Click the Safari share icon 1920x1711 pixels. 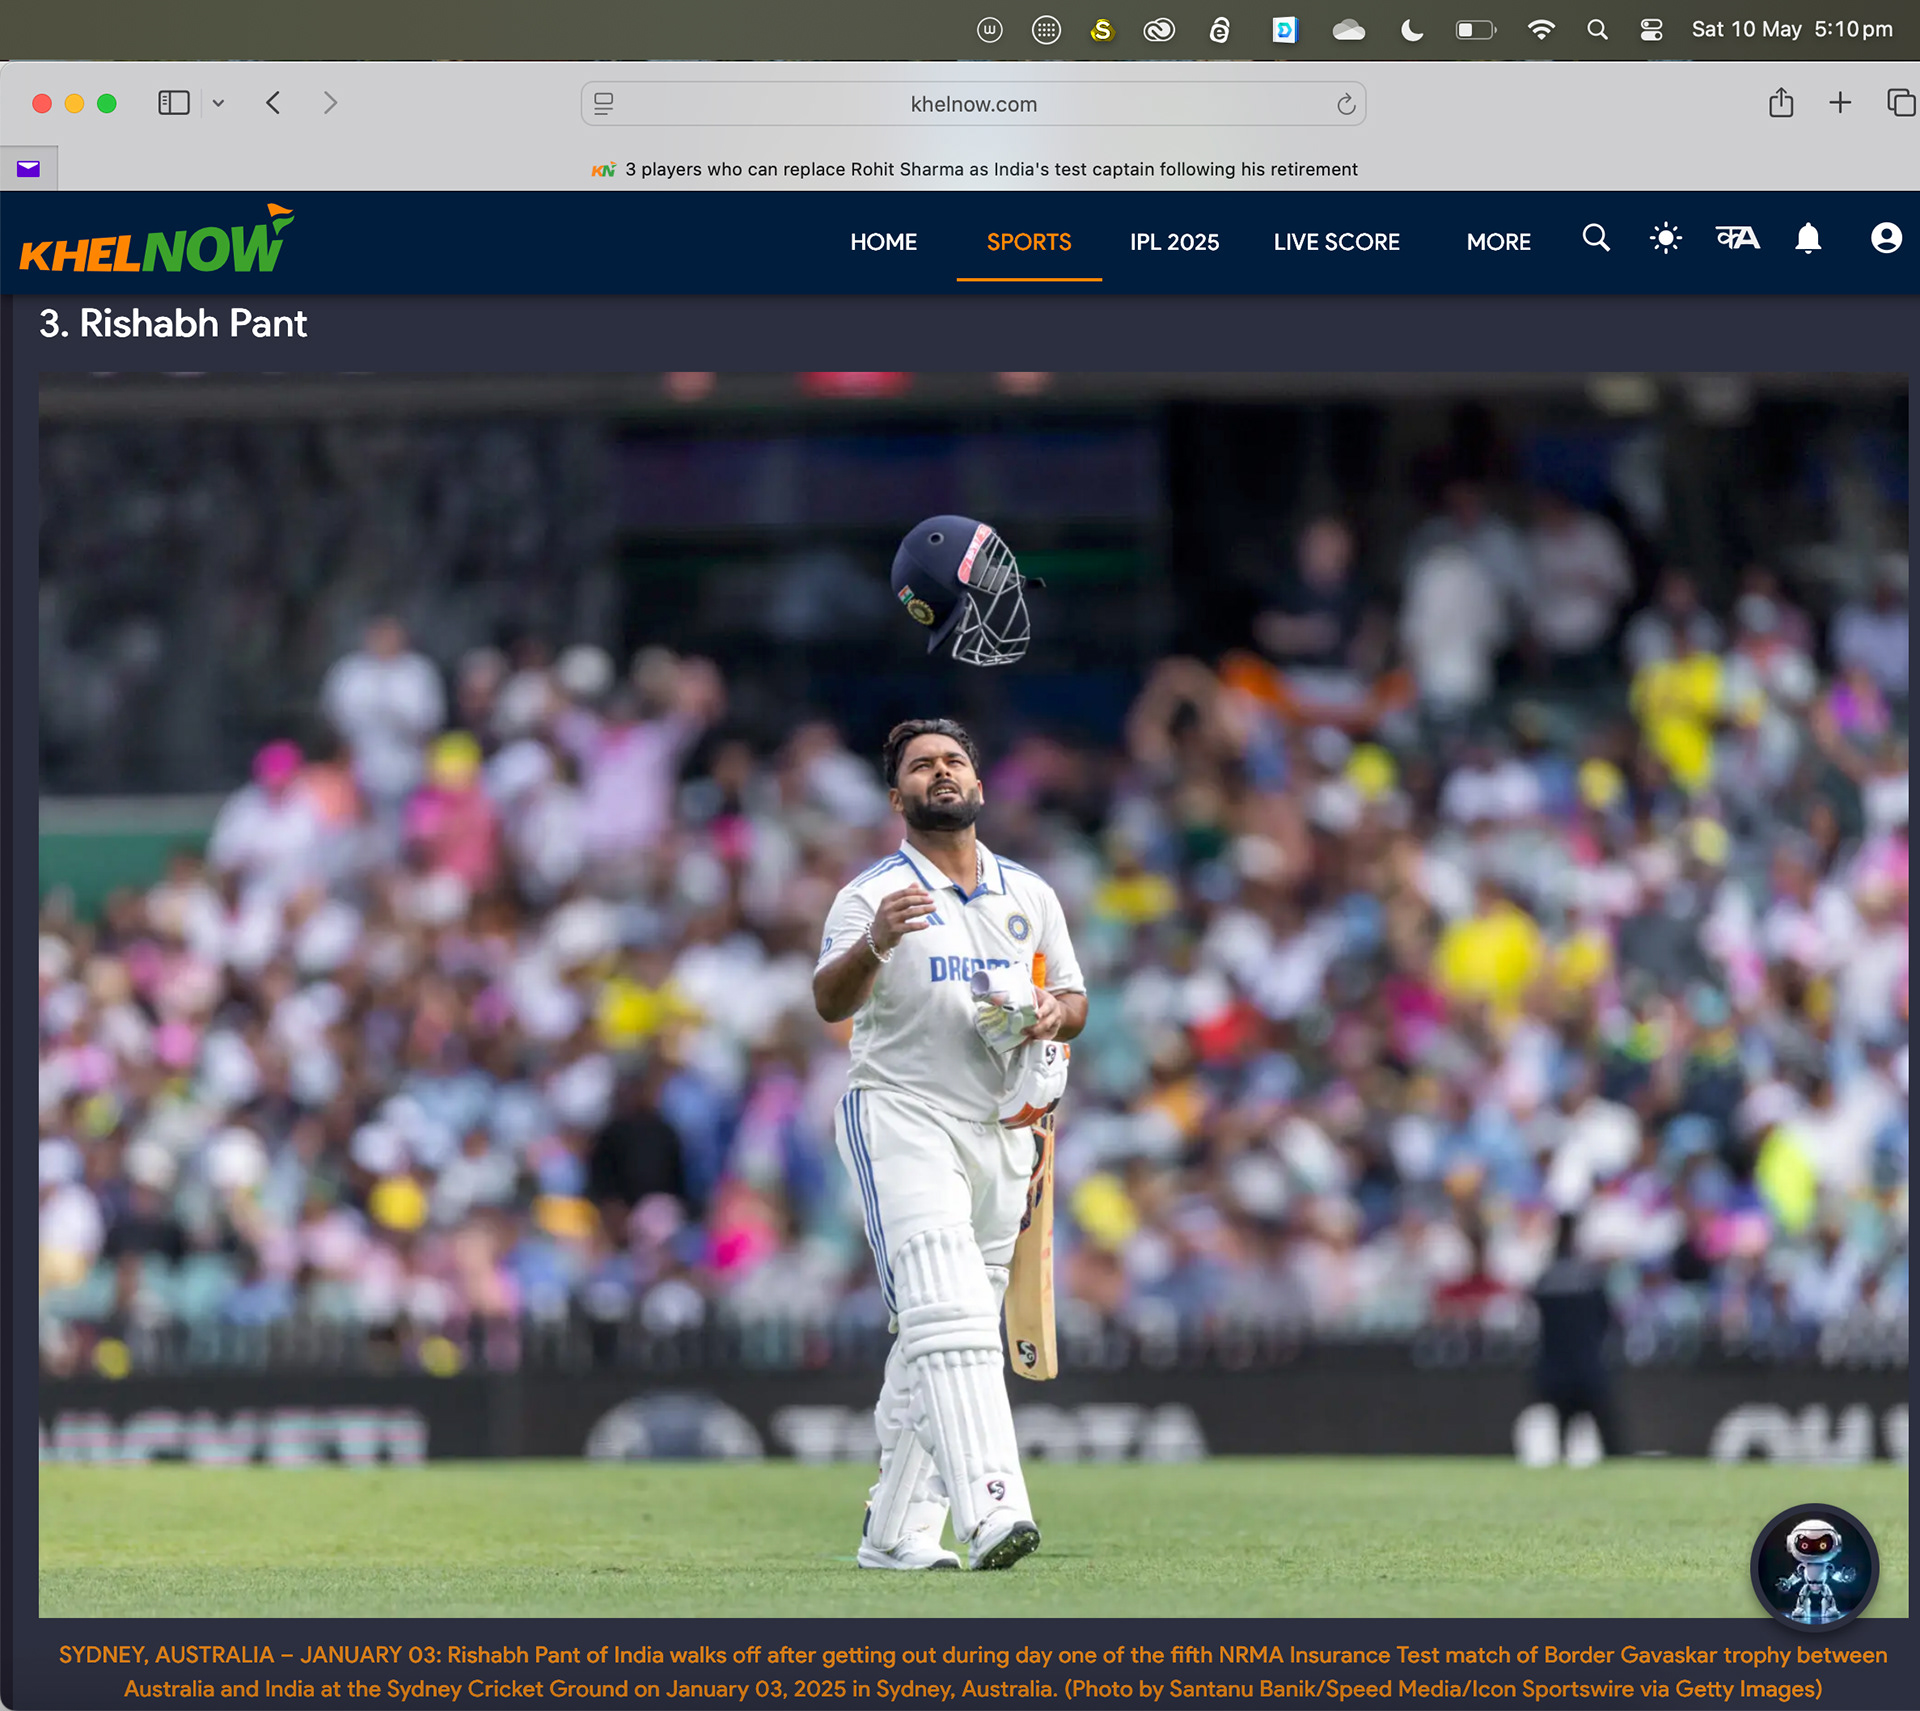coord(1780,103)
